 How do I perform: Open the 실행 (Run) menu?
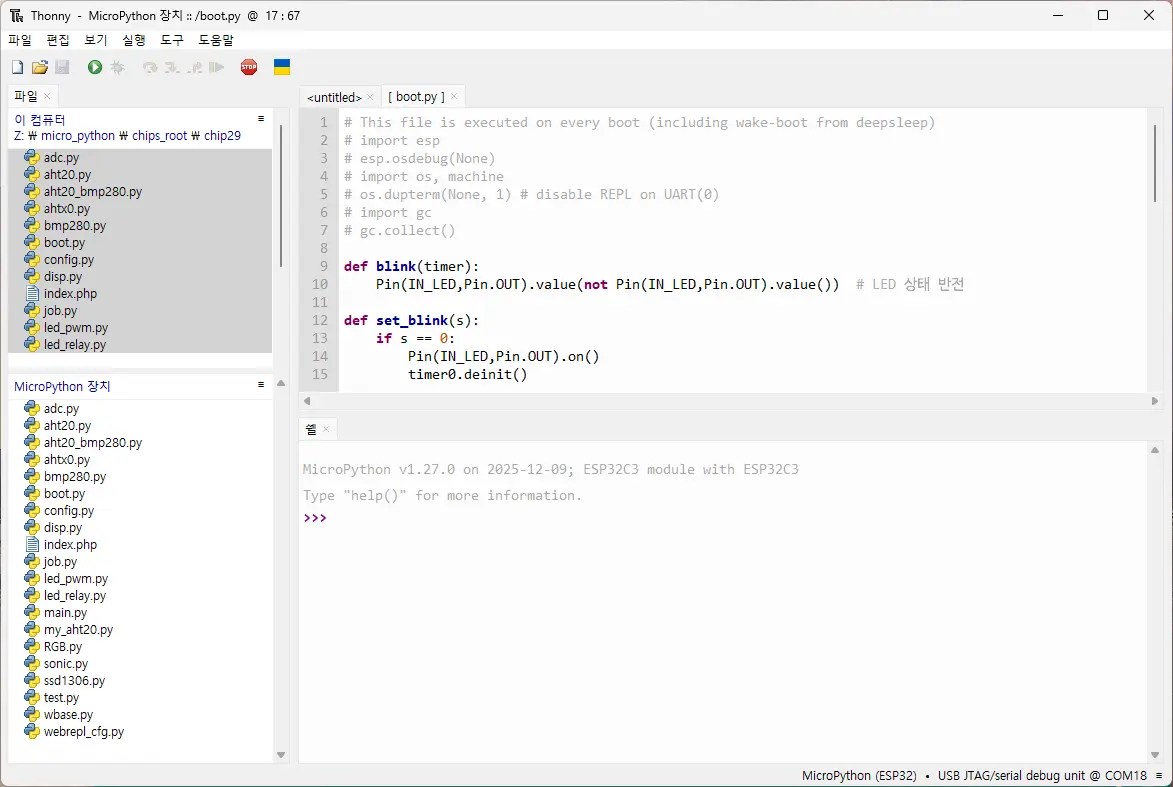click(133, 40)
